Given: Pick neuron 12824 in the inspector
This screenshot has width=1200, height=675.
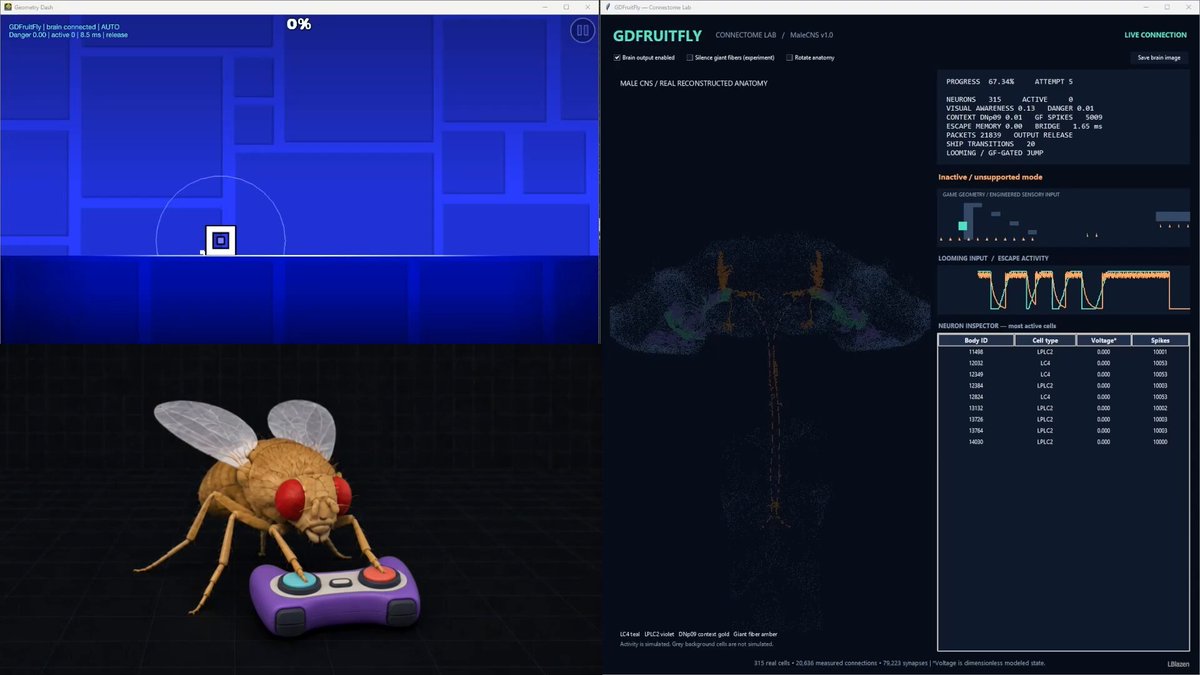Looking at the screenshot, I should (1063, 397).
